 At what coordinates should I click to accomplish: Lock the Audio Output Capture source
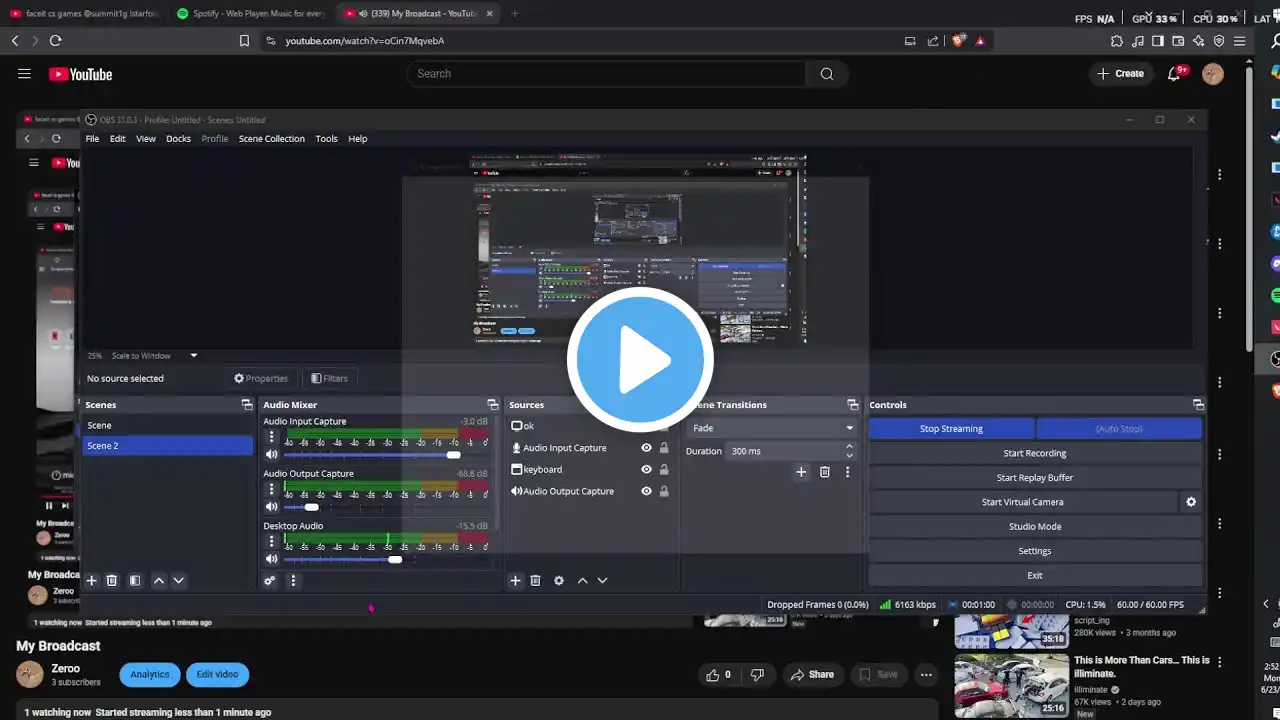(664, 491)
